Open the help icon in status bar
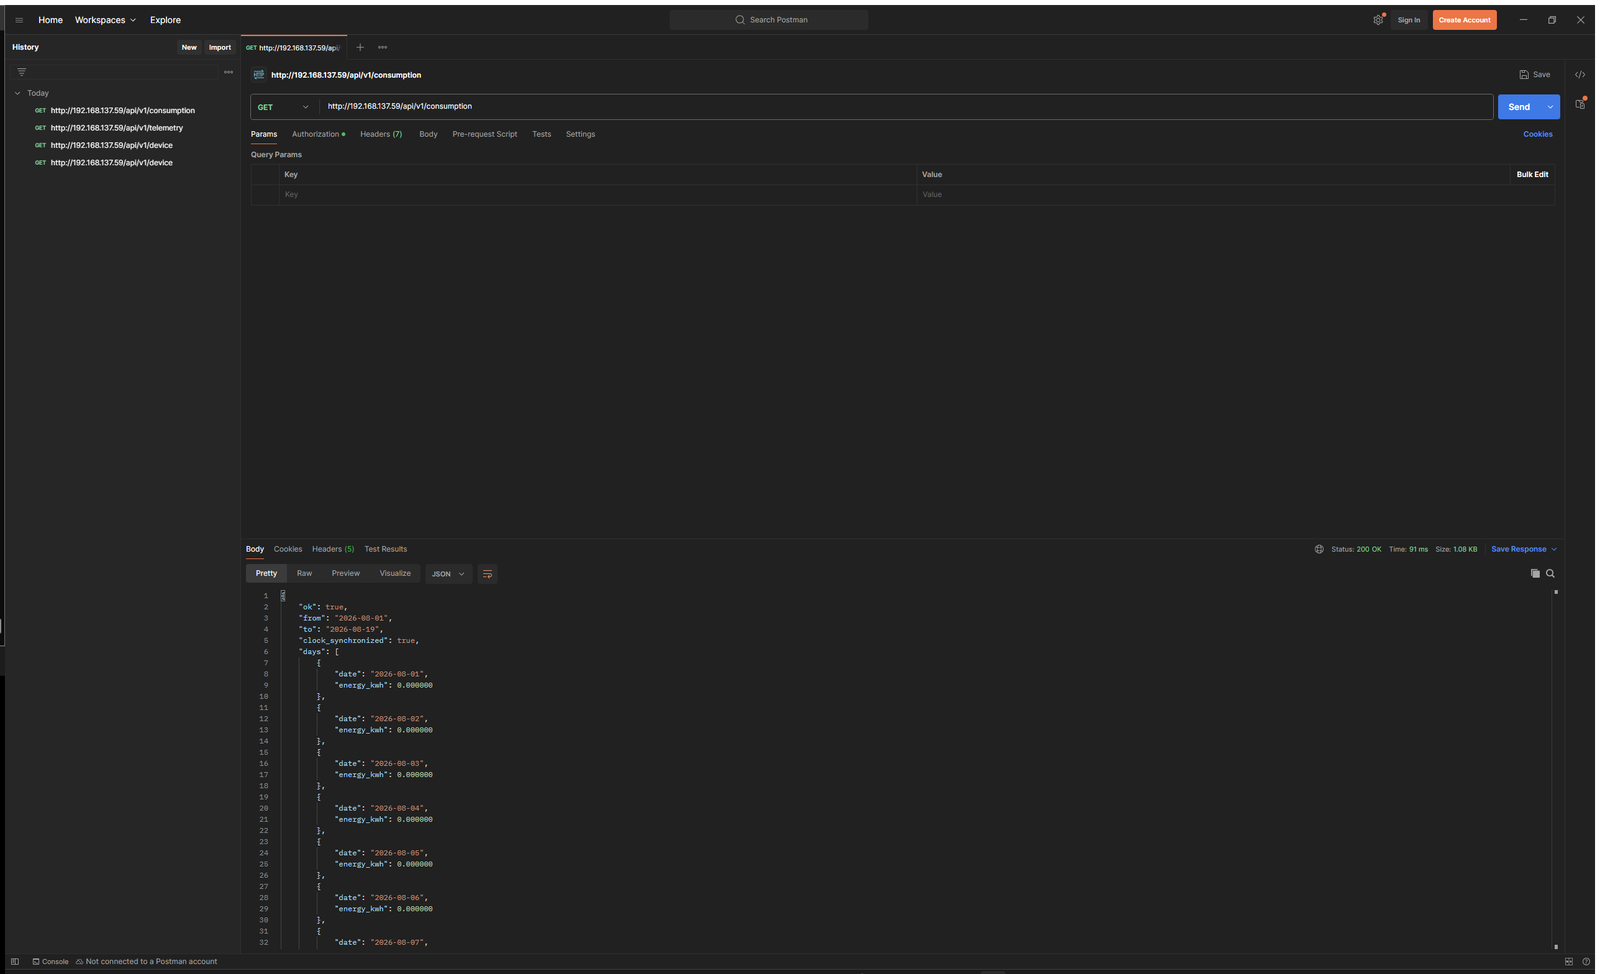Image resolution: width=1600 pixels, height=974 pixels. (x=1586, y=962)
